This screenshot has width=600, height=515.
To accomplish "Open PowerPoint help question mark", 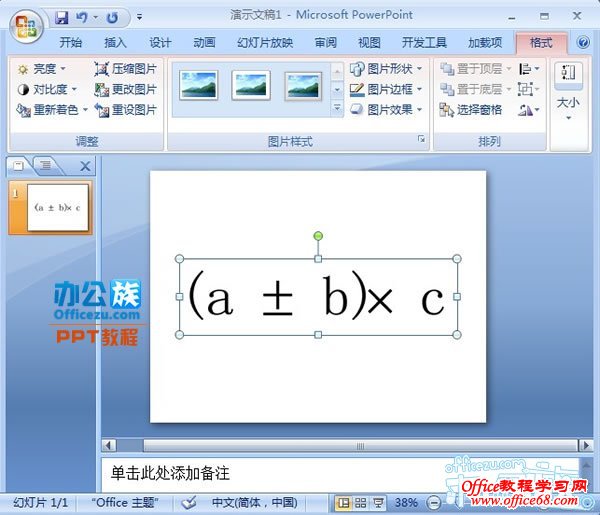I will 583,42.
